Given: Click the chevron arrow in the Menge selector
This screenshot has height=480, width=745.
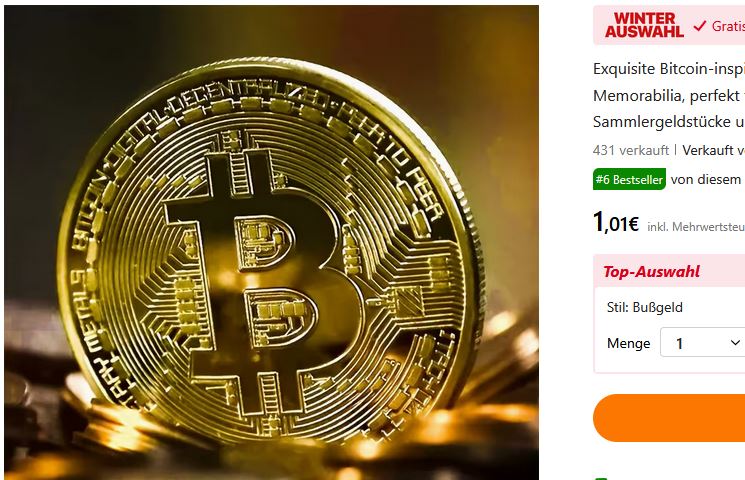Looking at the screenshot, I should coord(735,342).
